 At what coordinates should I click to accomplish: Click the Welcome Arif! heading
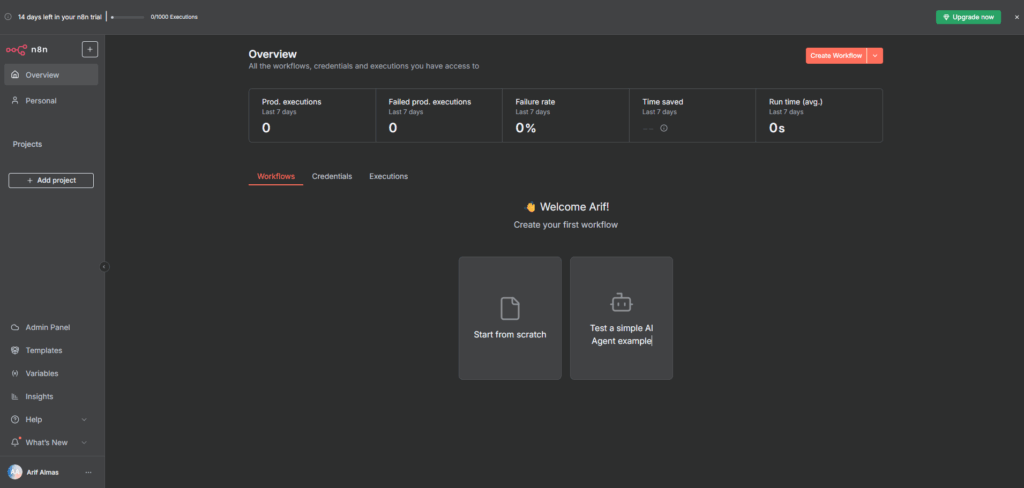pyautogui.click(x=568, y=207)
